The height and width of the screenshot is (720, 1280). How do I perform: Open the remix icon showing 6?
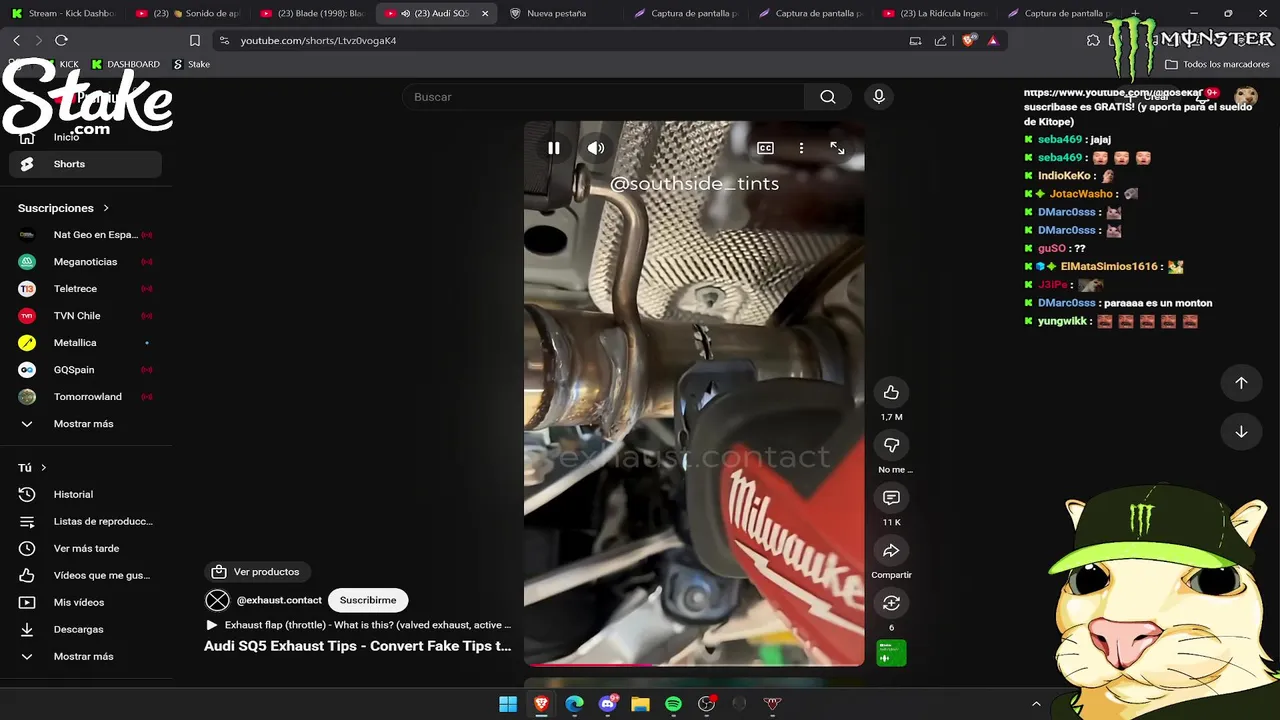(891, 603)
